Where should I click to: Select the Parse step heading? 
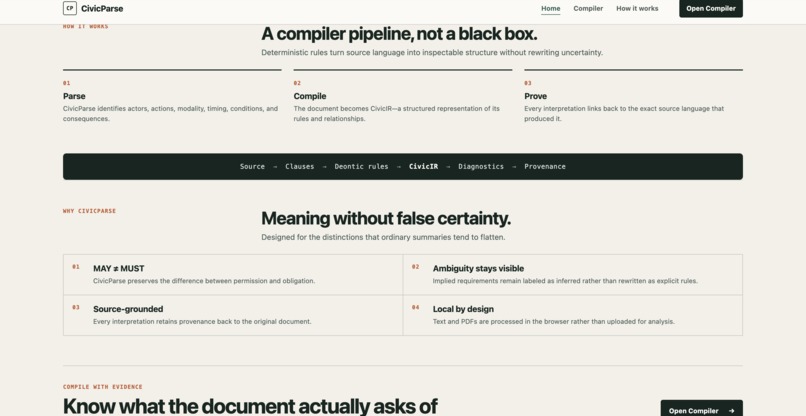(74, 96)
